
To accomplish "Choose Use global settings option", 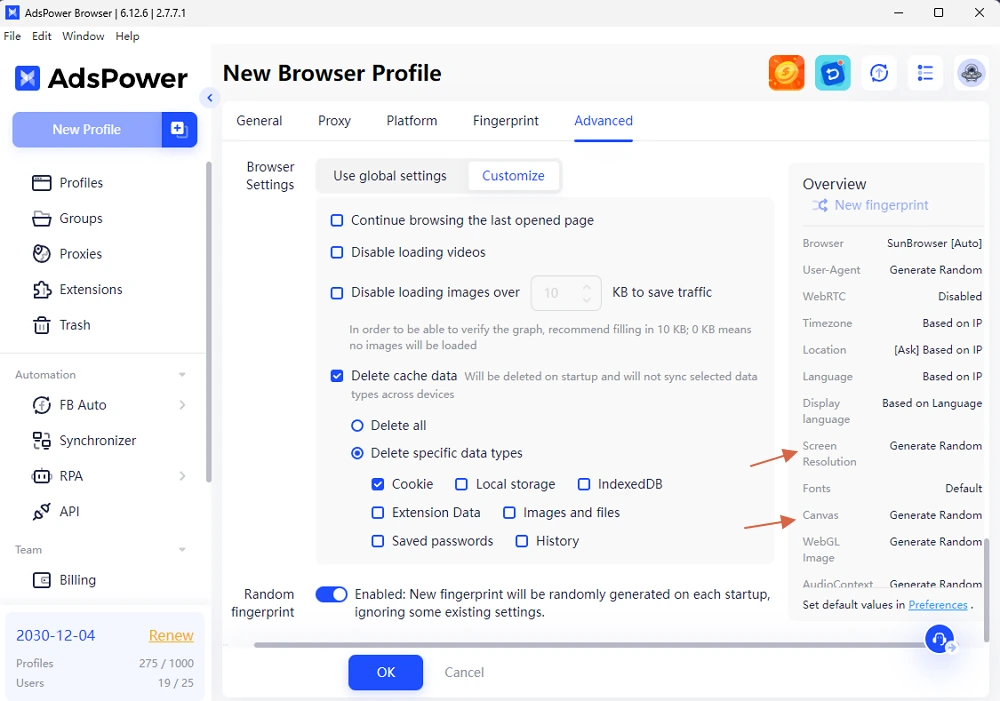I will [390, 176].
